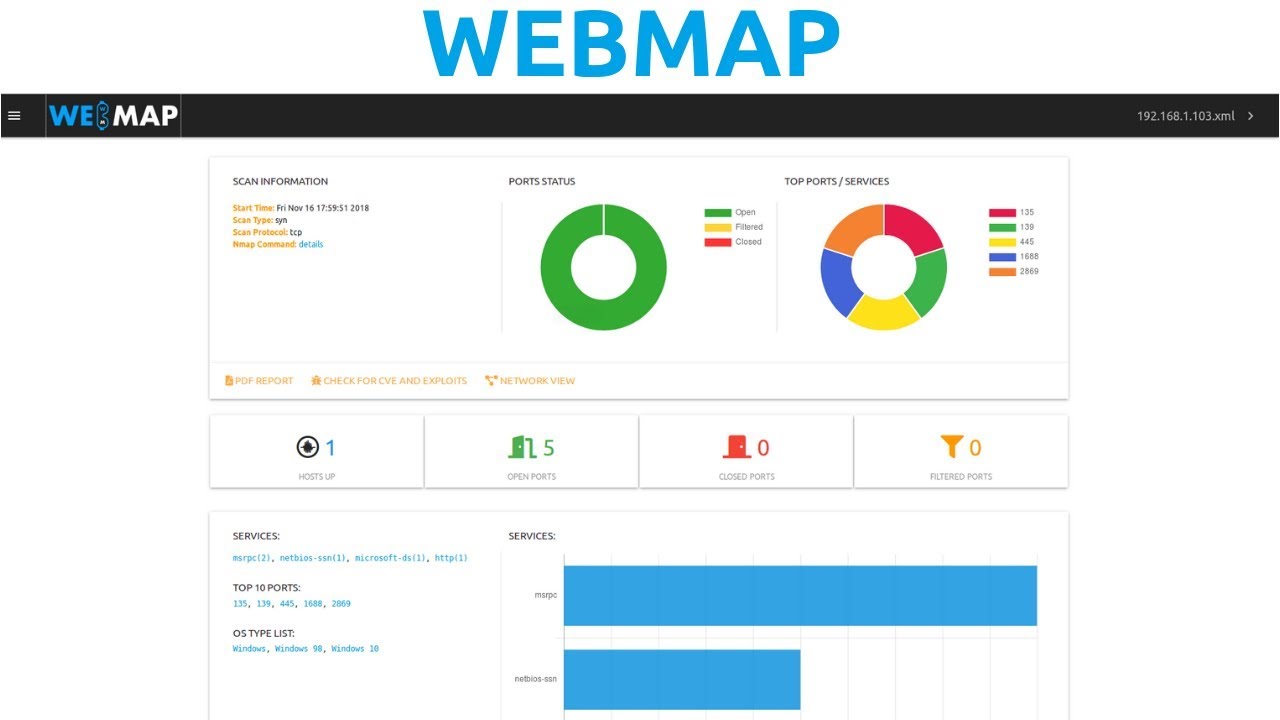Screen dimensions: 1280x720
Task: Click Windows 98 in OS Type List
Action: pos(298,649)
